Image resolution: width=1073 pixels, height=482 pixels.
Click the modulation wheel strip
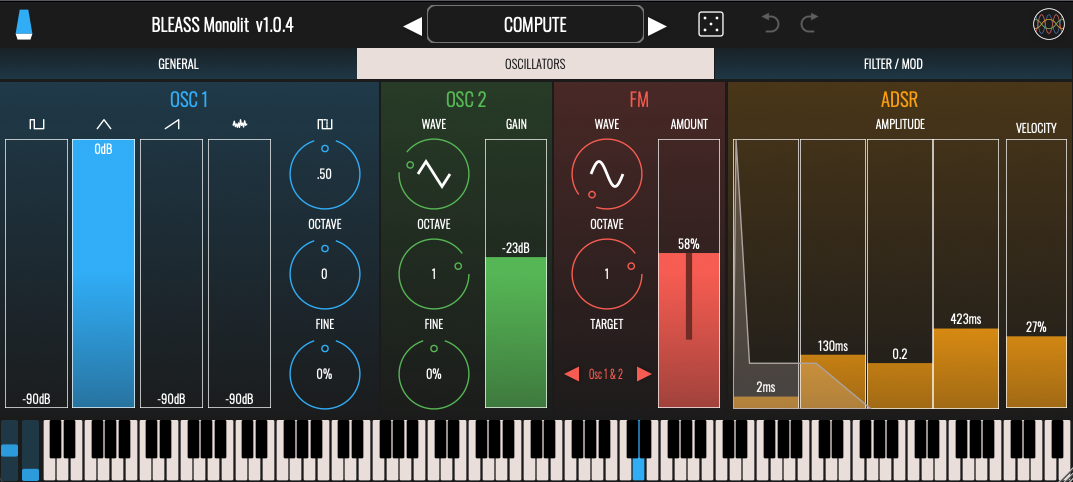(31, 450)
